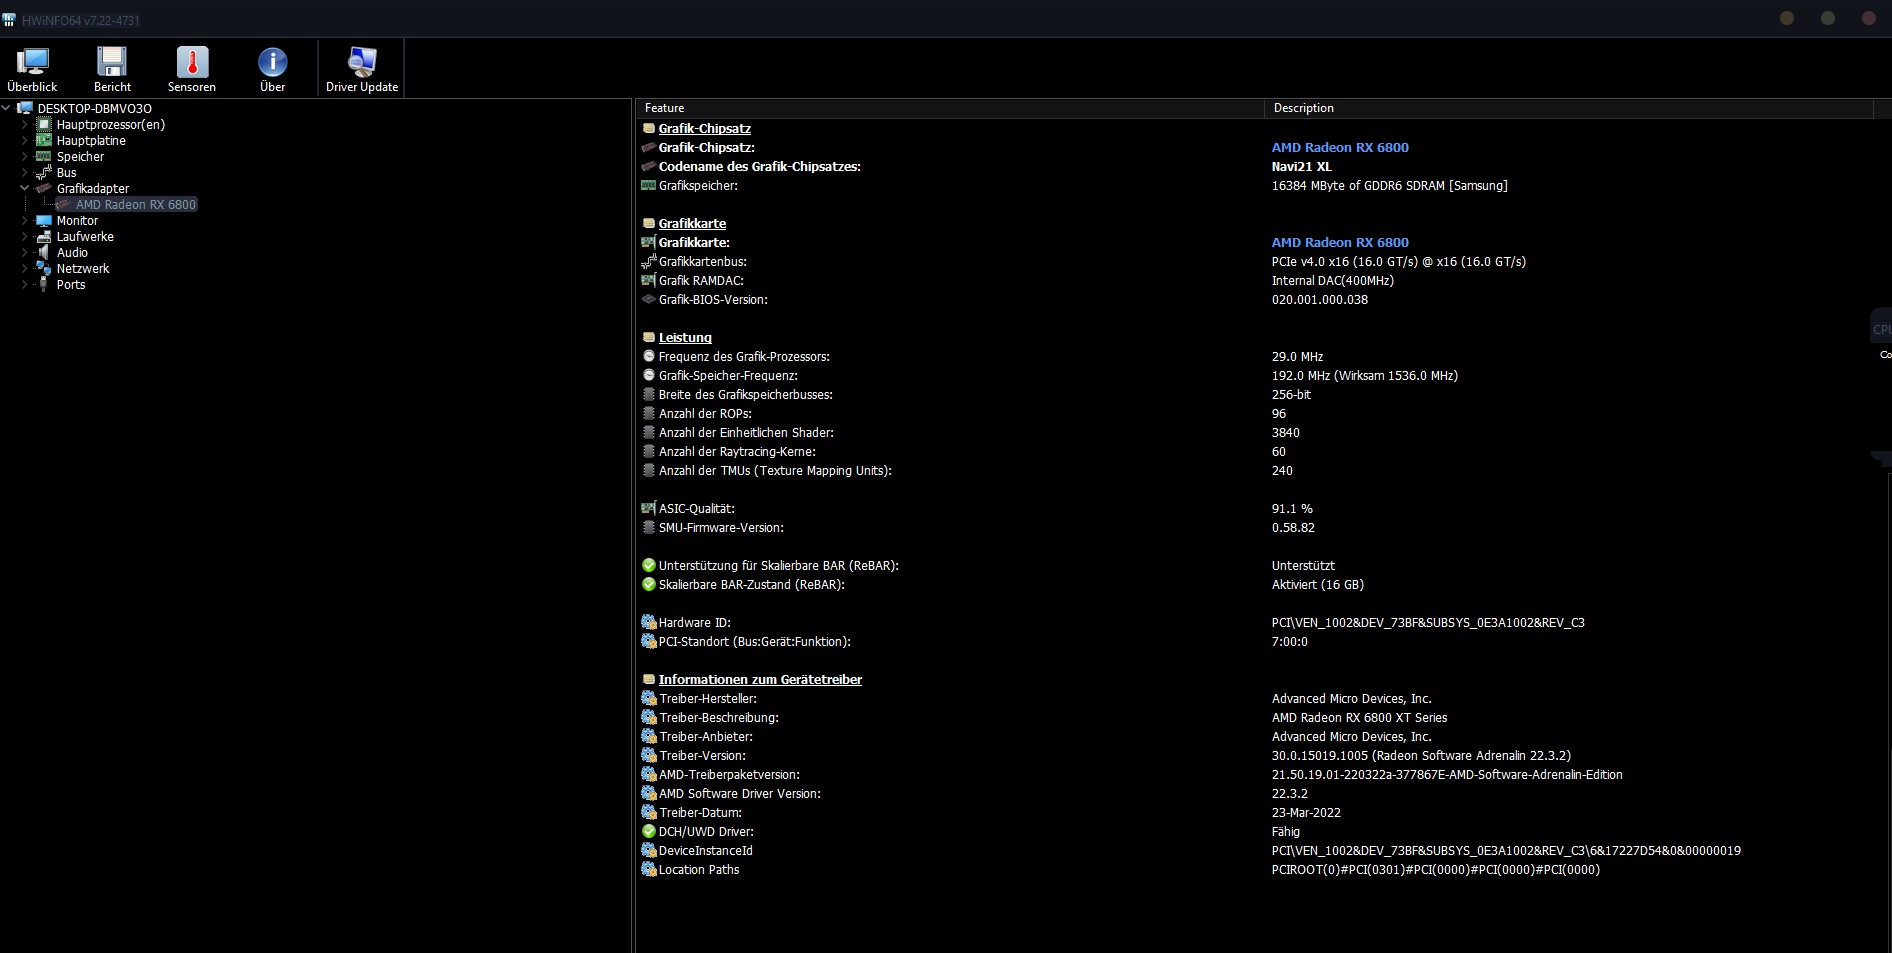Collapse the Grafikadapter tree node
The width and height of the screenshot is (1892, 953).
[x=25, y=188]
